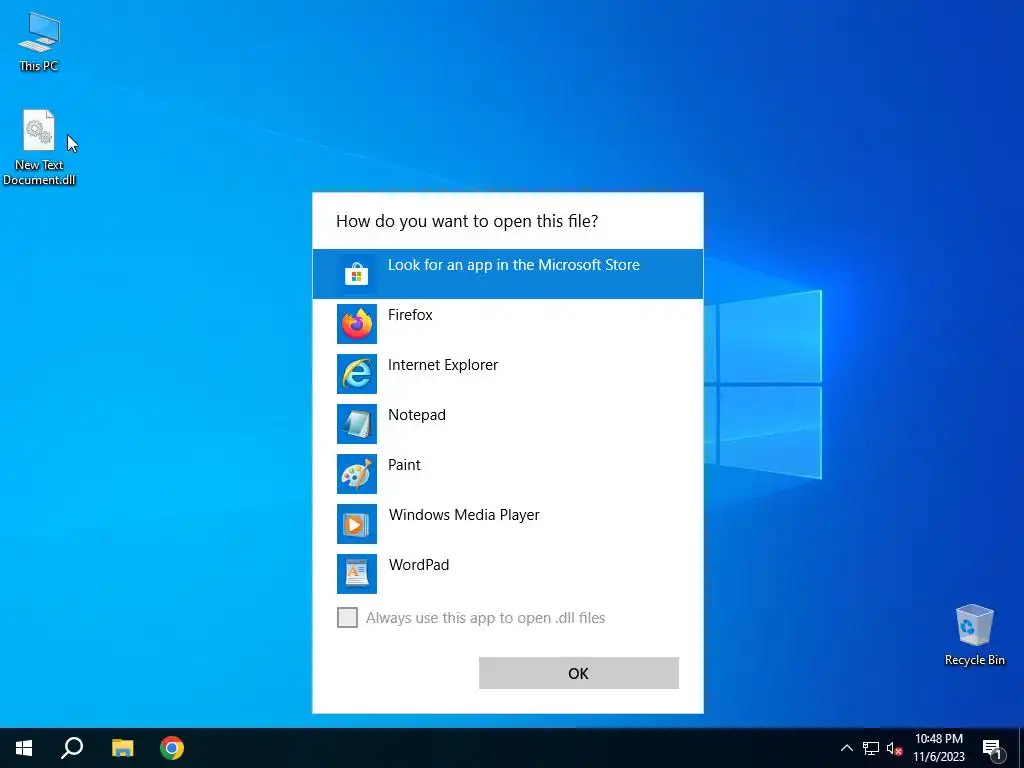Open the Windows Start menu
The height and width of the screenshot is (768, 1024).
24,748
